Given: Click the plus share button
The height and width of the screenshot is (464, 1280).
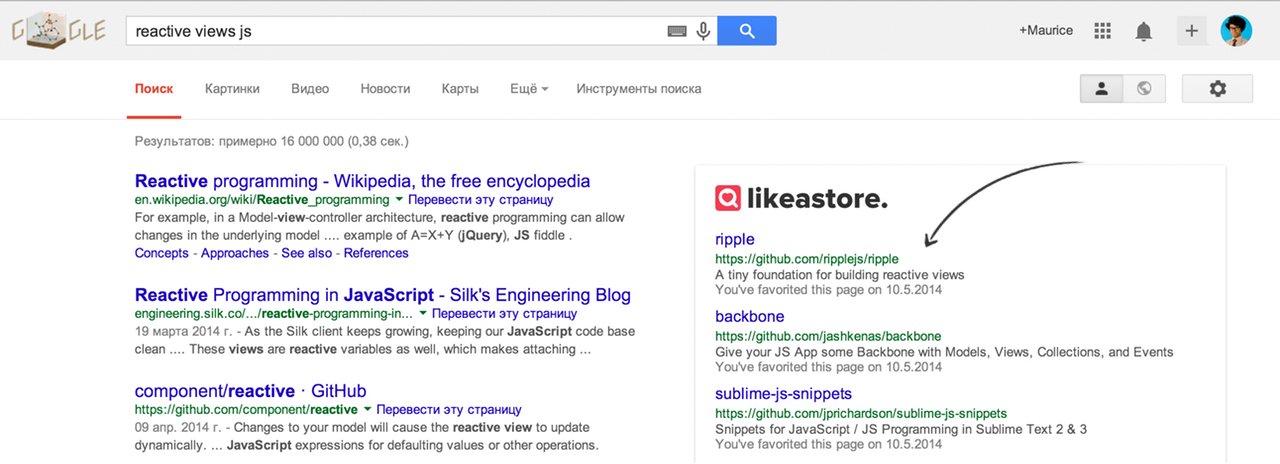Looking at the screenshot, I should pyautogui.click(x=1191, y=31).
